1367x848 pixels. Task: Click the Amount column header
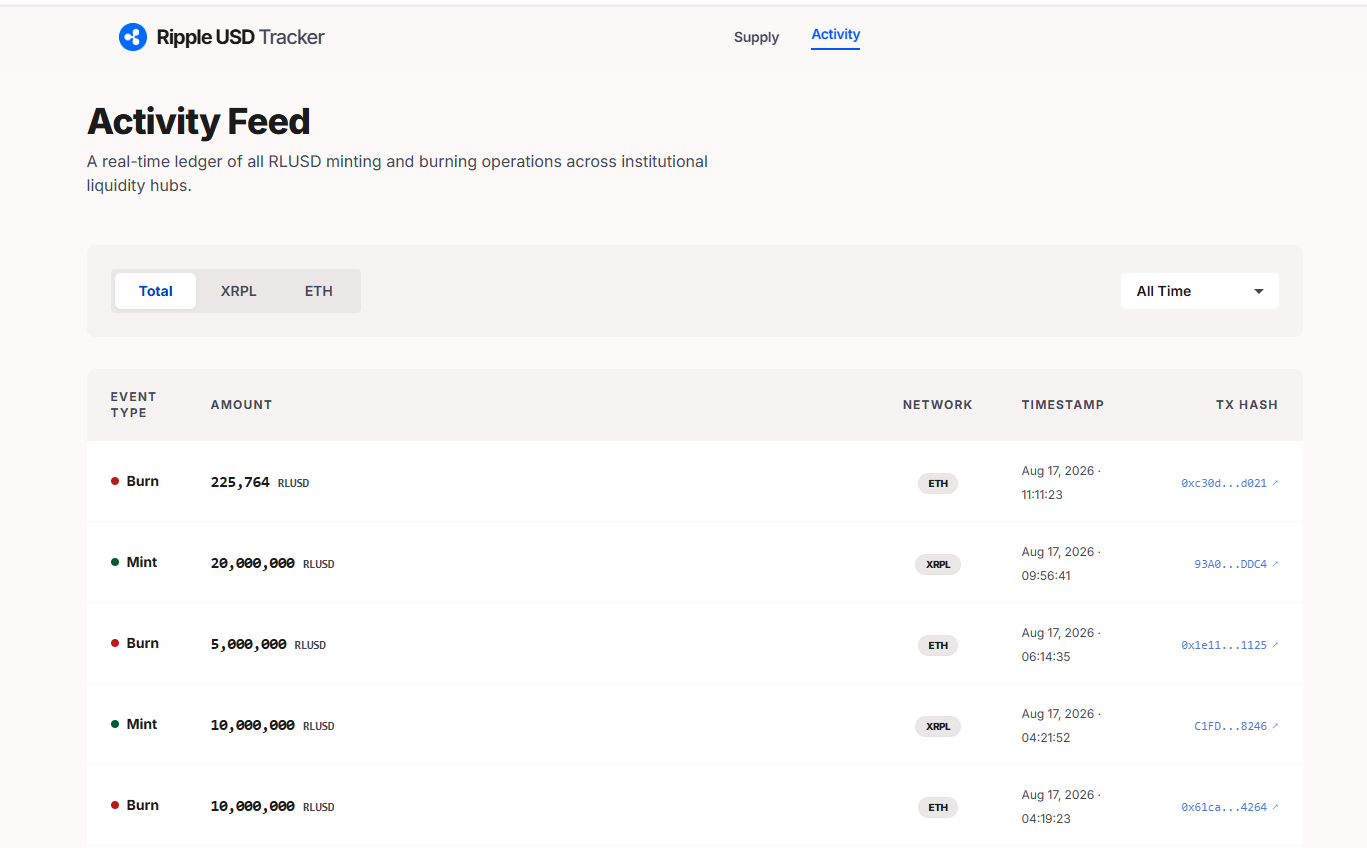[x=241, y=405]
